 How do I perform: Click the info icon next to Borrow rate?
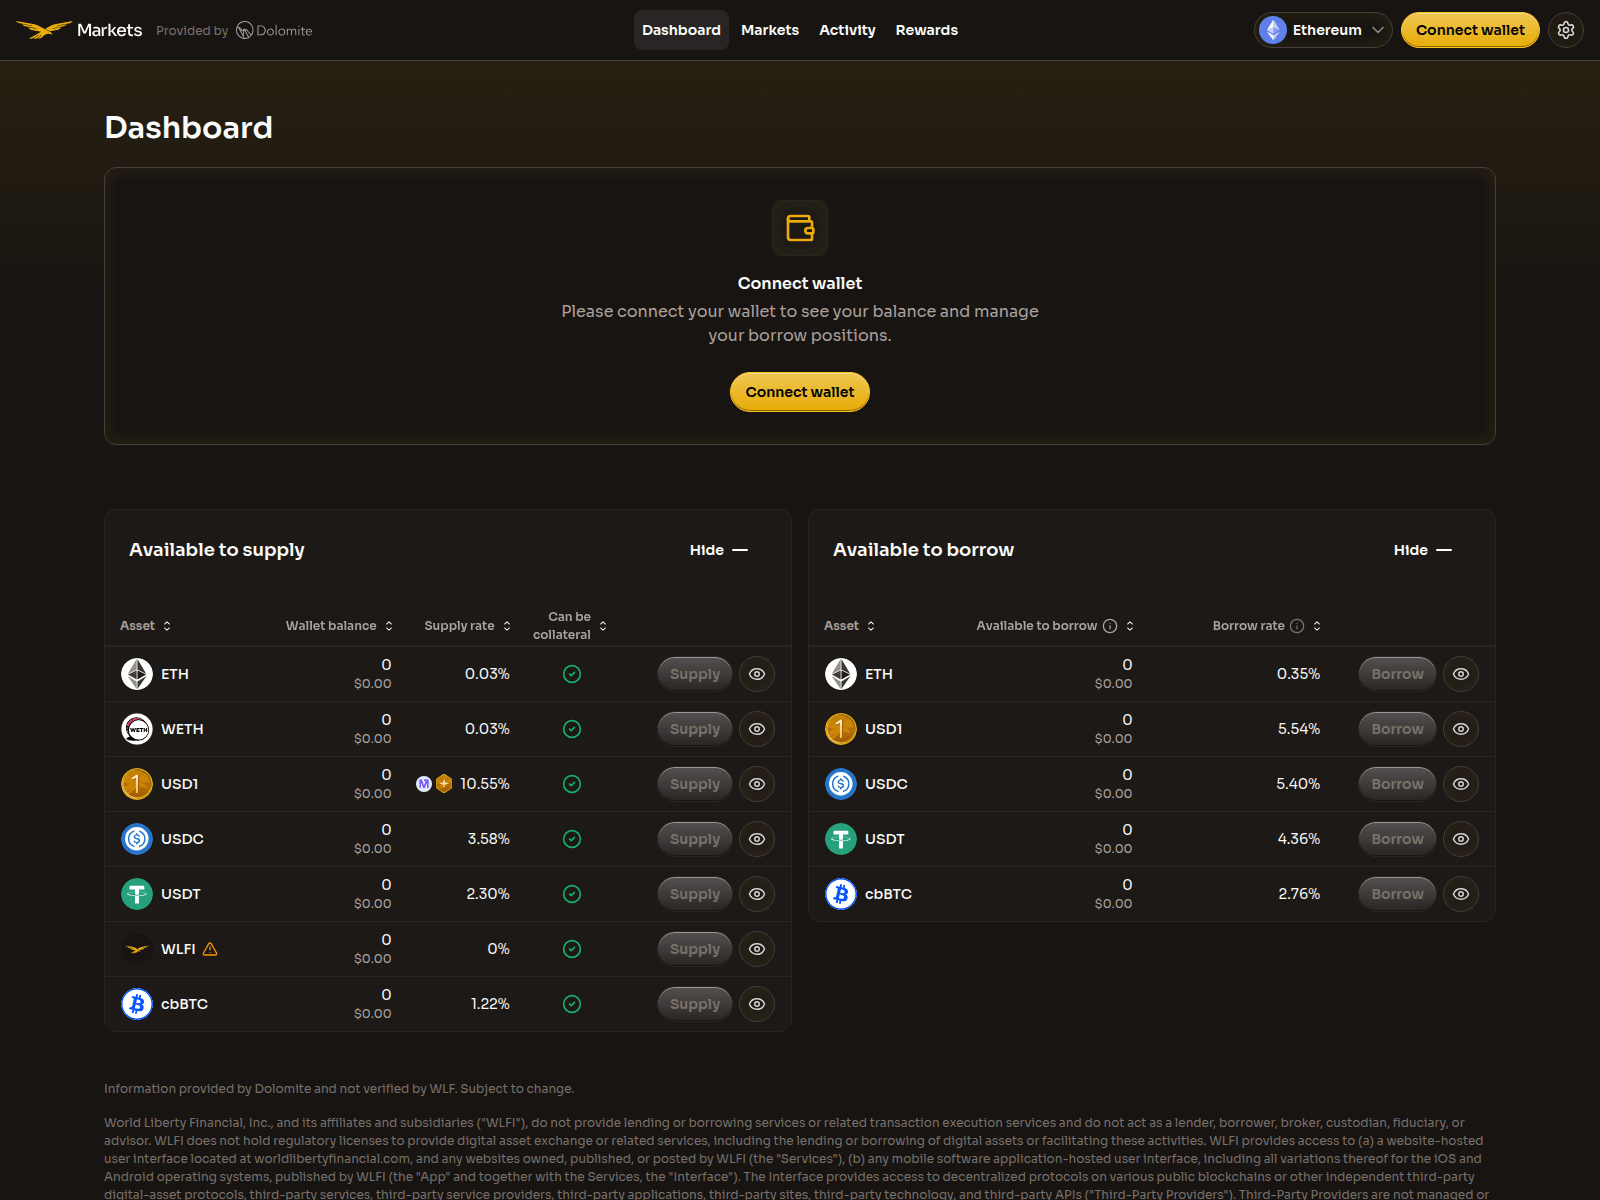[x=1297, y=626]
